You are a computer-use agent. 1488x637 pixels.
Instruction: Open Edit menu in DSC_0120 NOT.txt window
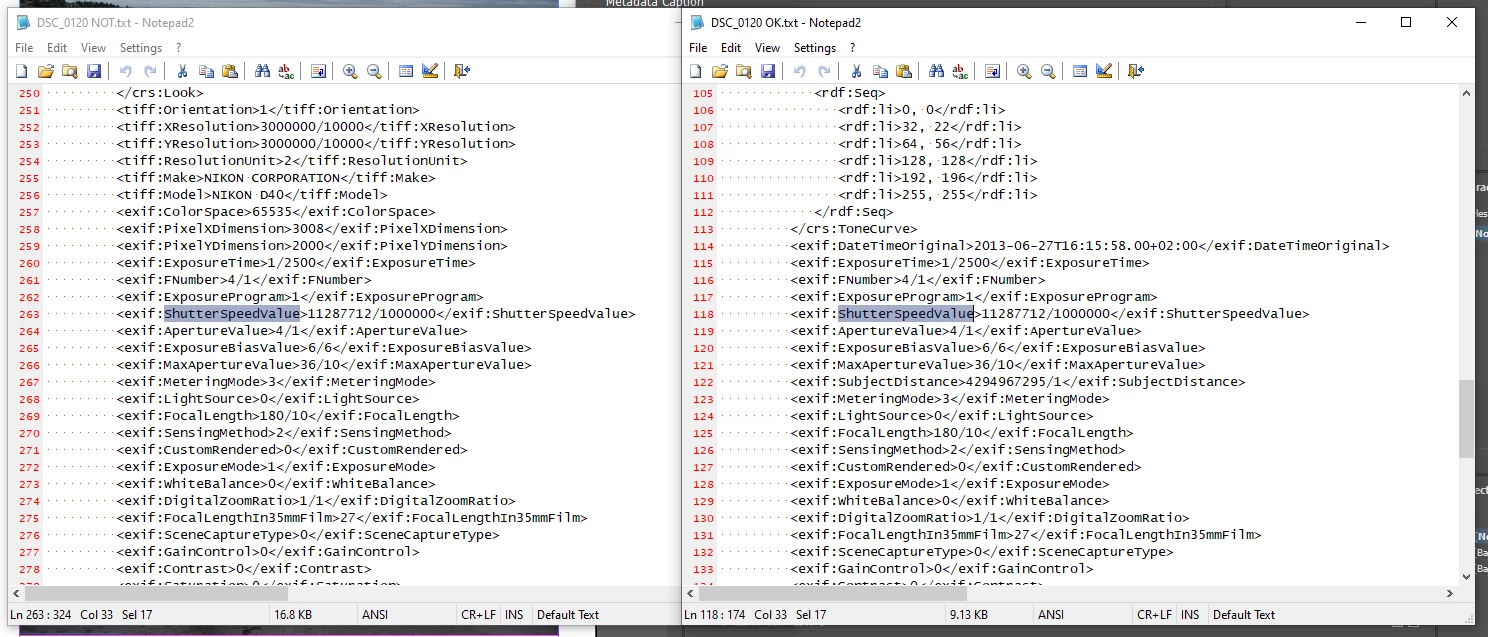57,48
